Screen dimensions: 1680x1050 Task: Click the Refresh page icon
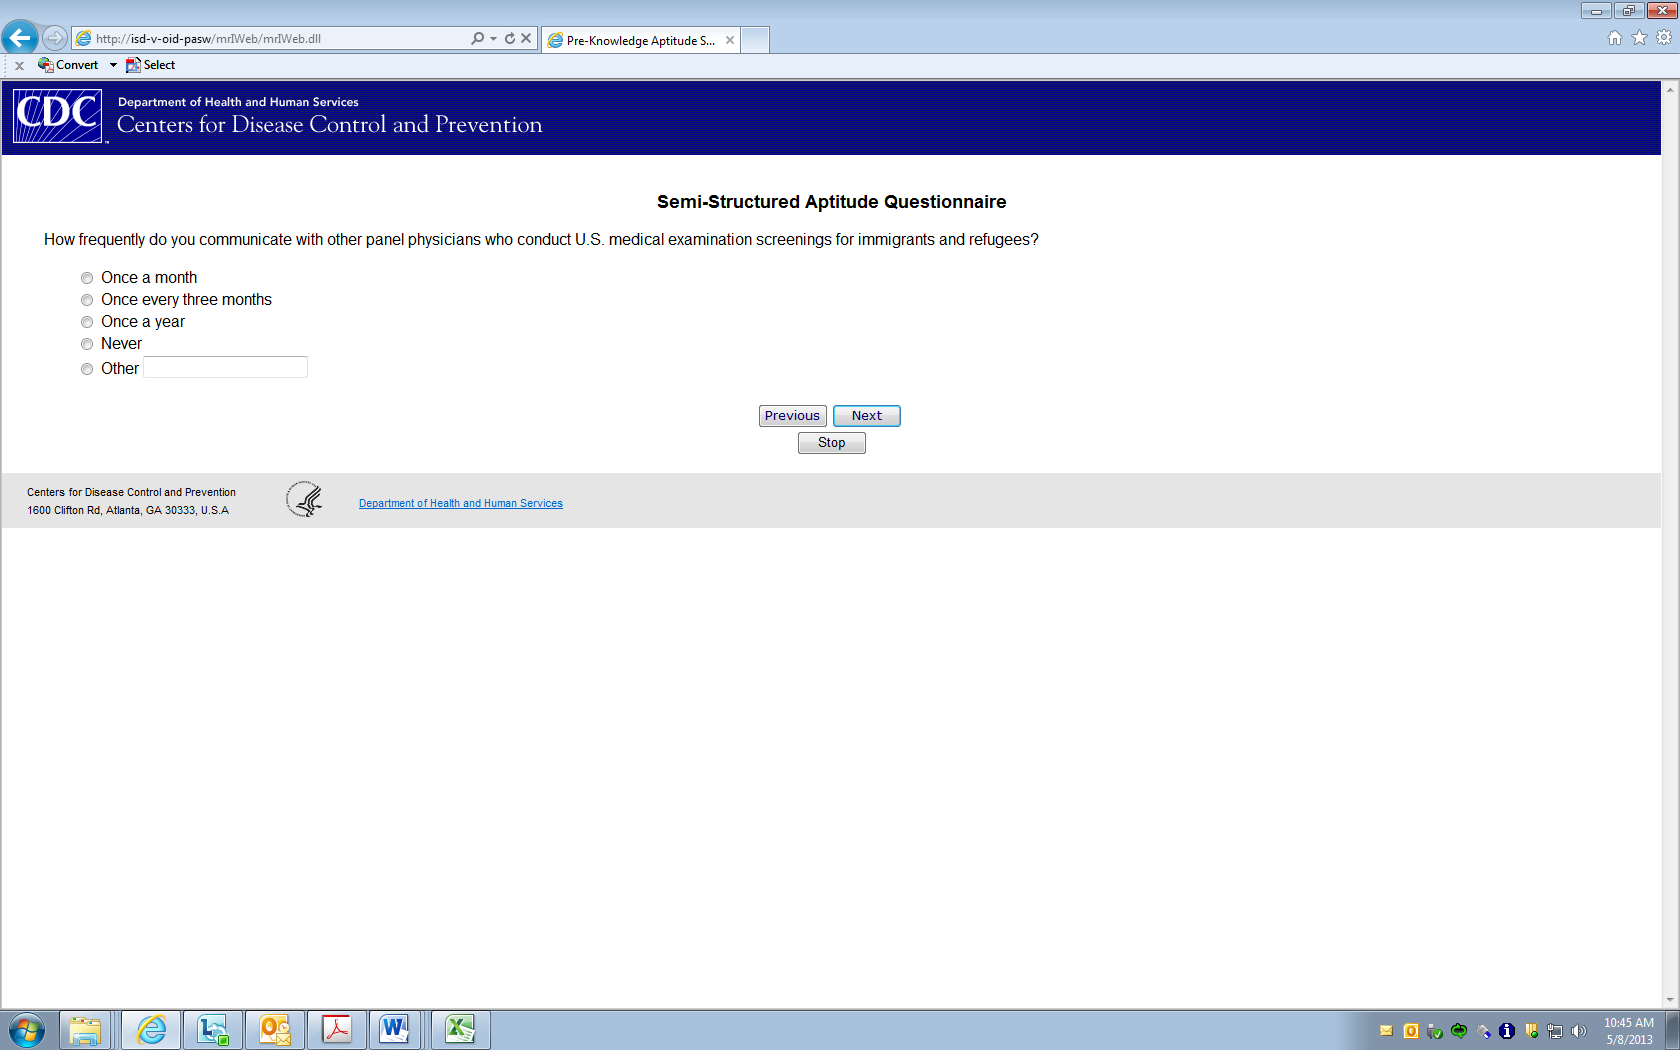510,38
